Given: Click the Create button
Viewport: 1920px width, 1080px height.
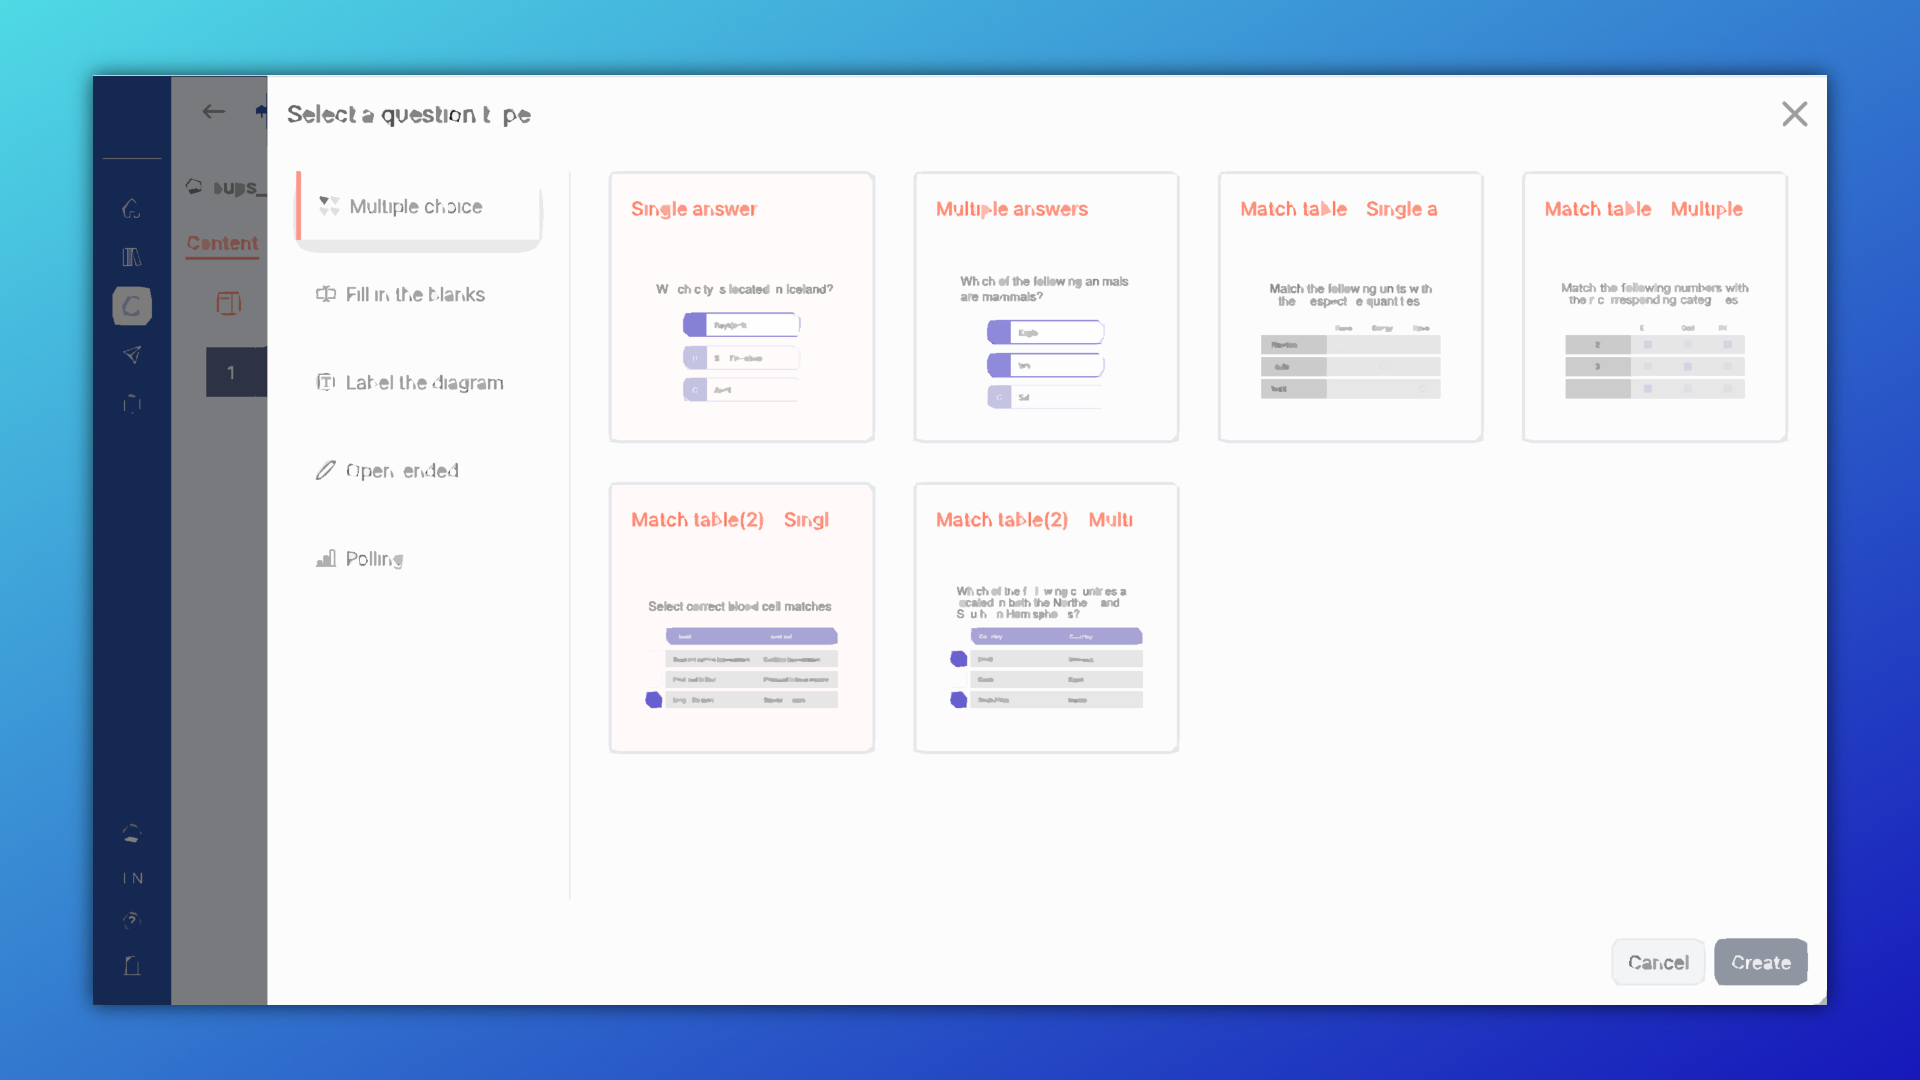Looking at the screenshot, I should (1761, 962).
